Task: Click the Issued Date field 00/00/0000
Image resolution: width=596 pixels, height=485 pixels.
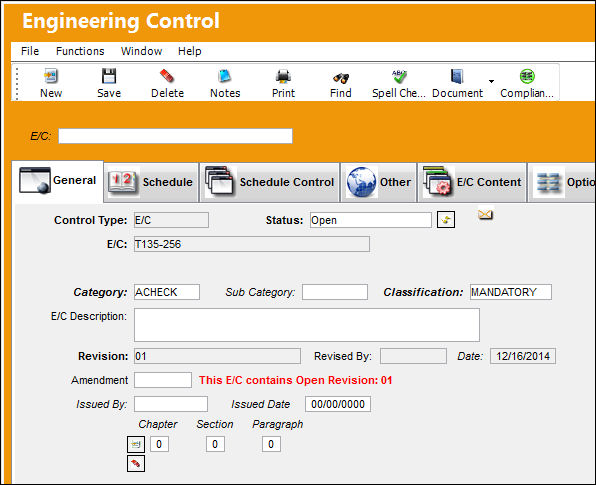Action: click(338, 404)
